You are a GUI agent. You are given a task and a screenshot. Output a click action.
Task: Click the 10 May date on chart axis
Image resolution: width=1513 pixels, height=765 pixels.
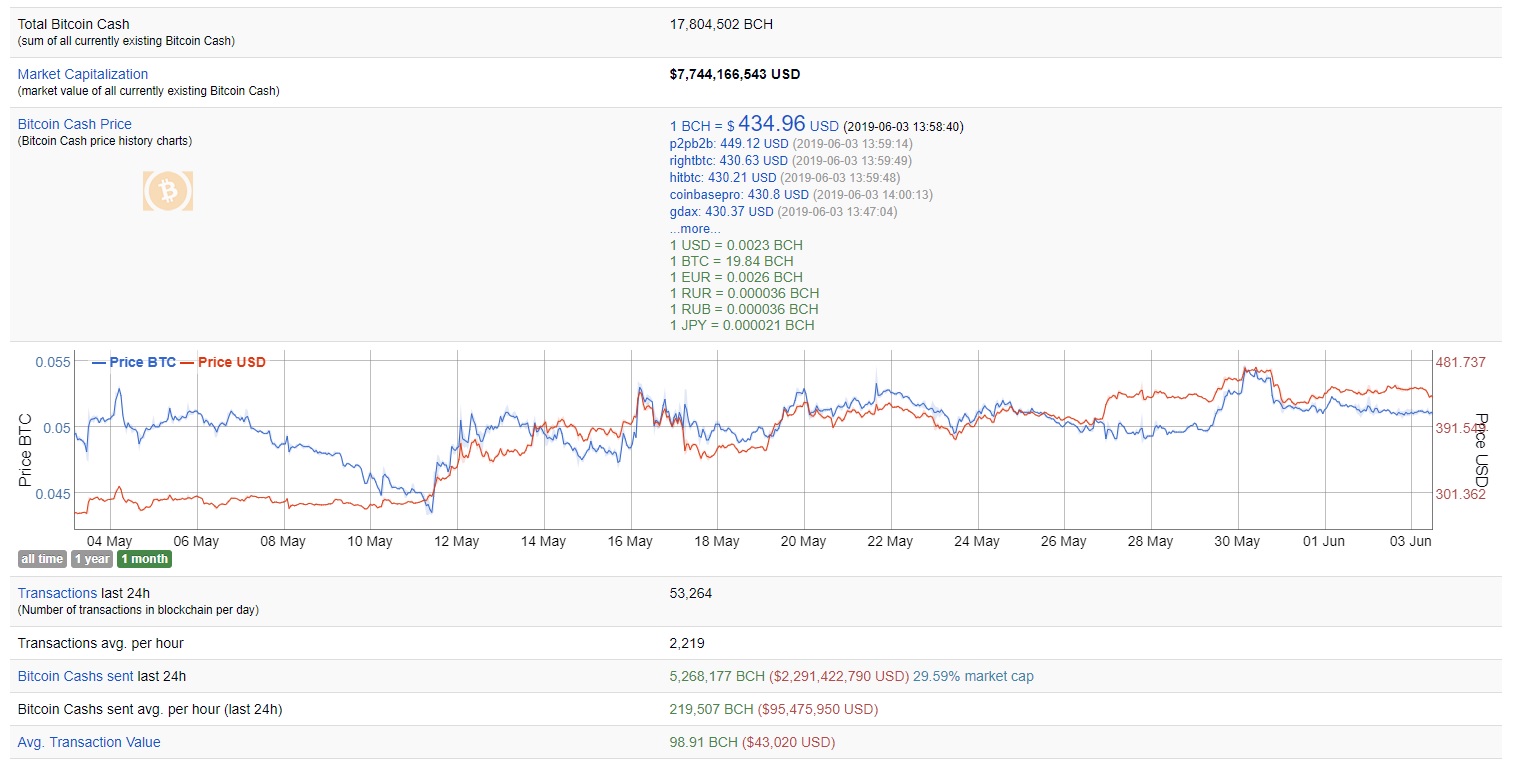(x=370, y=541)
